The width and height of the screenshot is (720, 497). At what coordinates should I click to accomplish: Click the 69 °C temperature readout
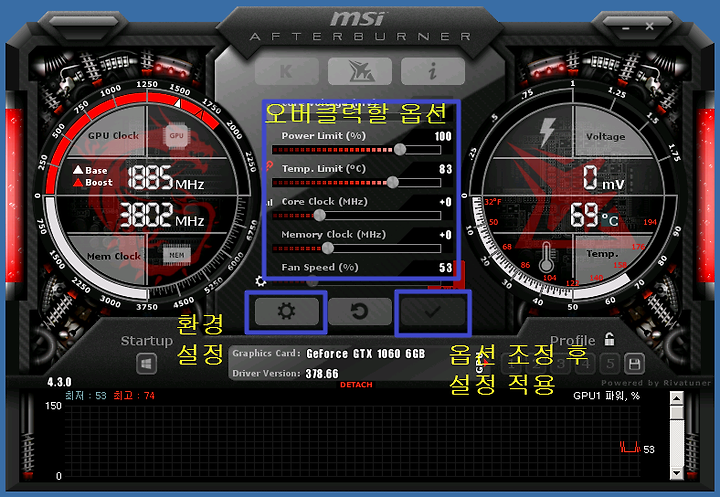pos(594,215)
